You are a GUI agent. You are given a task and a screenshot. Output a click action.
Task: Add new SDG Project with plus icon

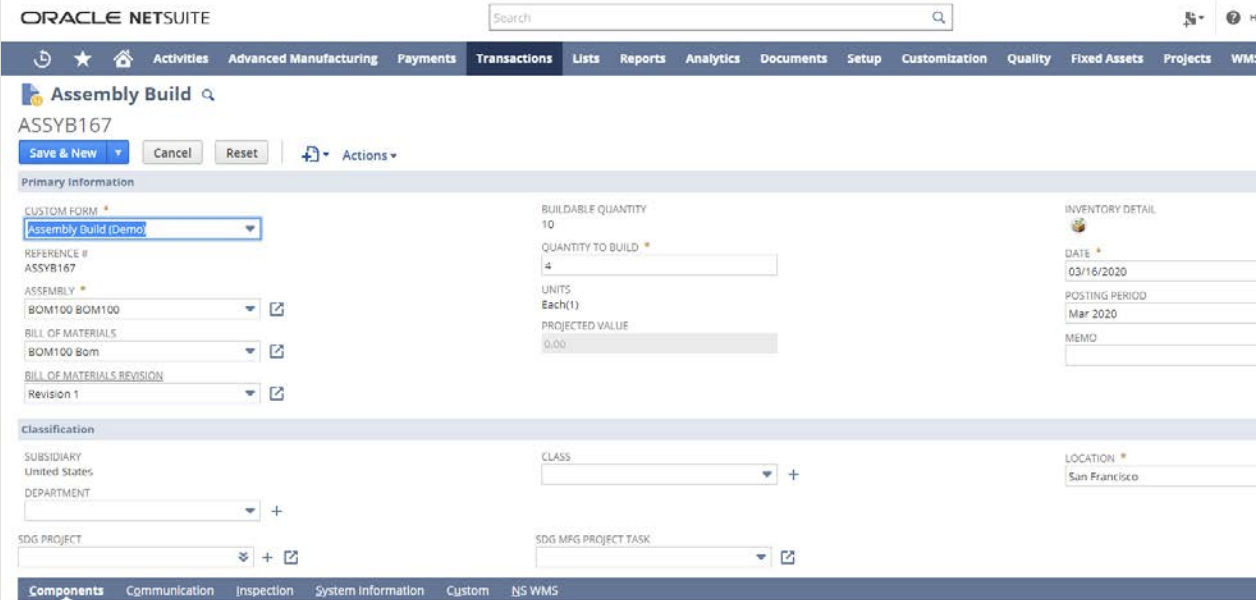tap(267, 557)
